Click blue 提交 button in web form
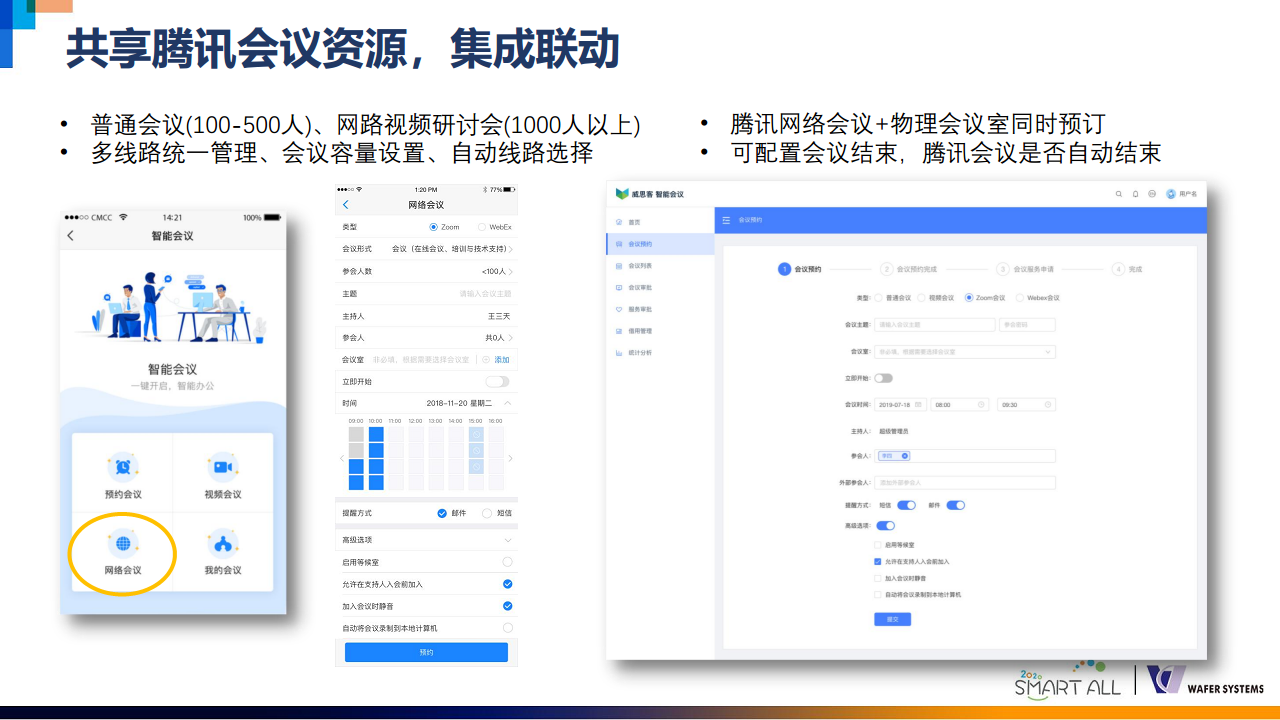Screen dimensions: 1280x720 (893, 619)
